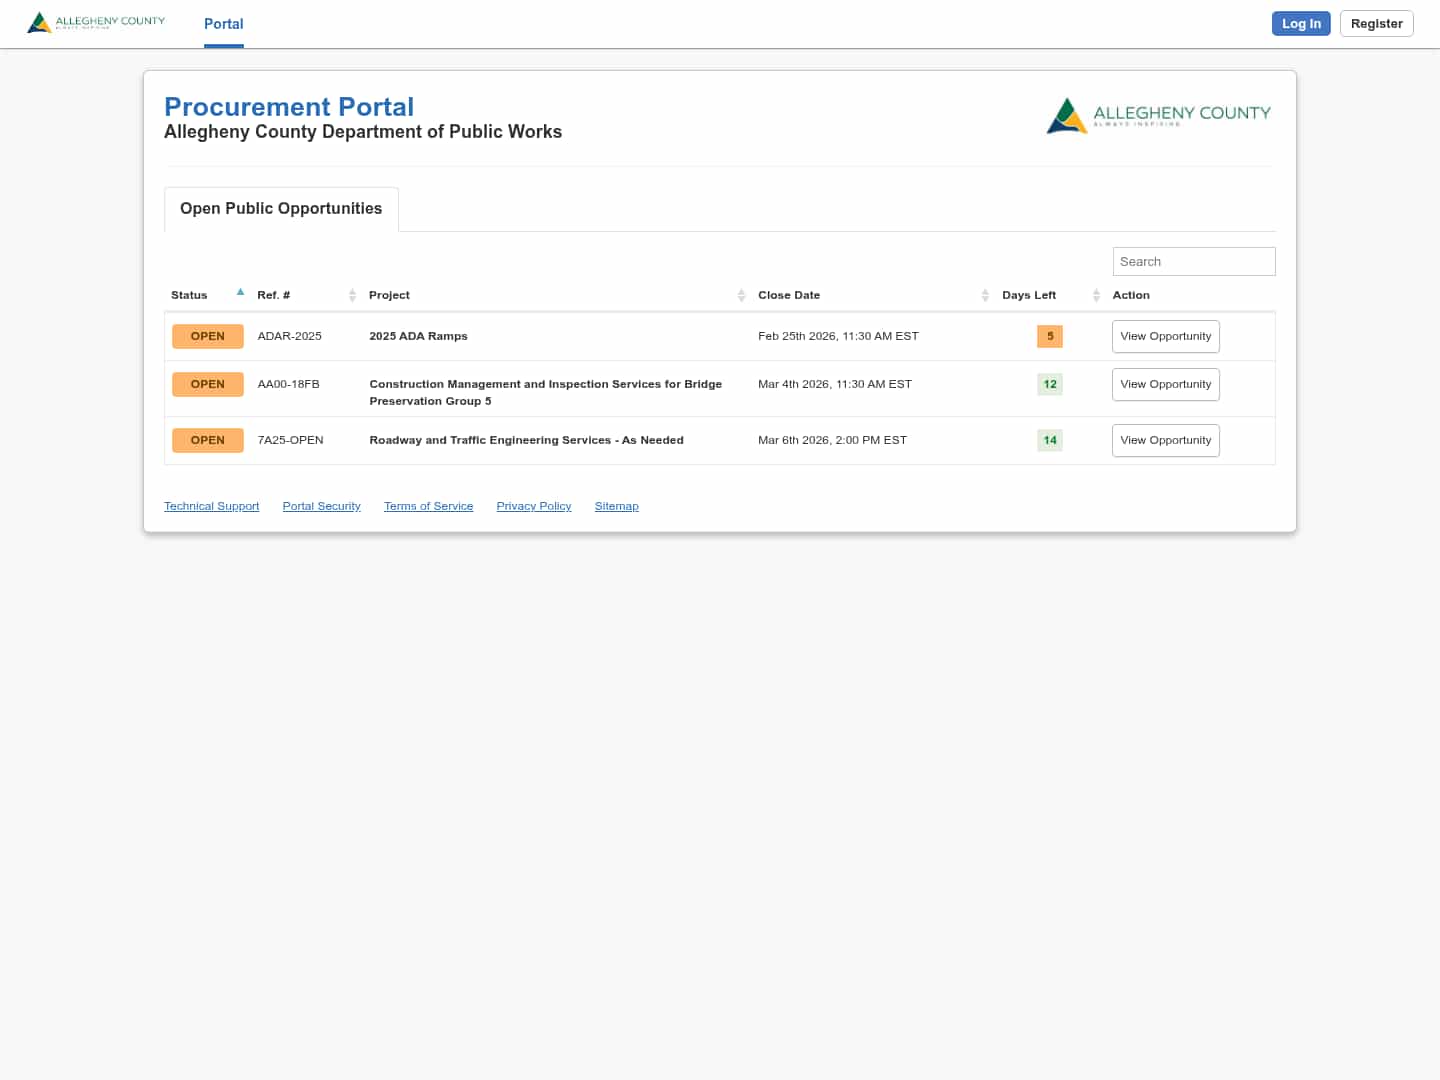
Task: Focus the Search input field
Action: point(1193,262)
